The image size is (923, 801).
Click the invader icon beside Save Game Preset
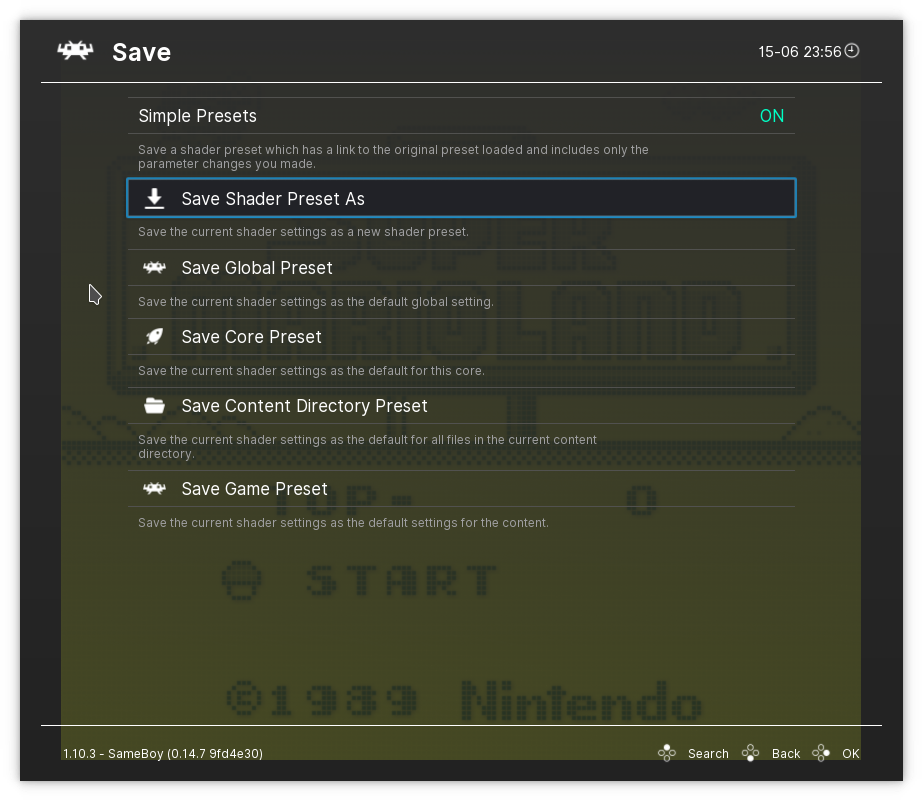tap(154, 489)
